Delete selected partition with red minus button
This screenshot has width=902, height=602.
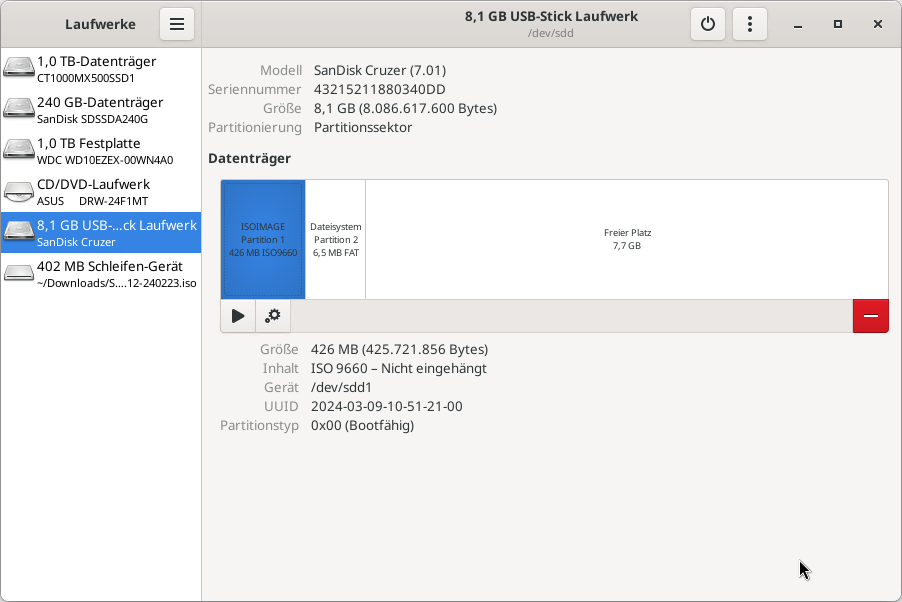coord(870,316)
